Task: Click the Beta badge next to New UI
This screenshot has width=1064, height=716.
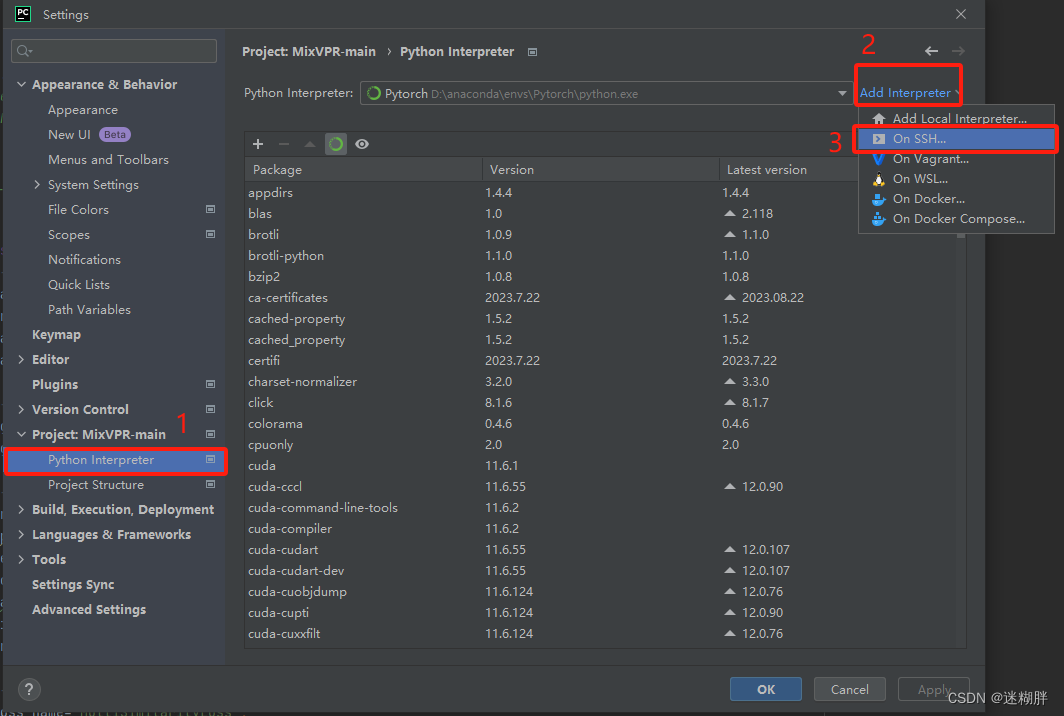Action: pyautogui.click(x=115, y=134)
